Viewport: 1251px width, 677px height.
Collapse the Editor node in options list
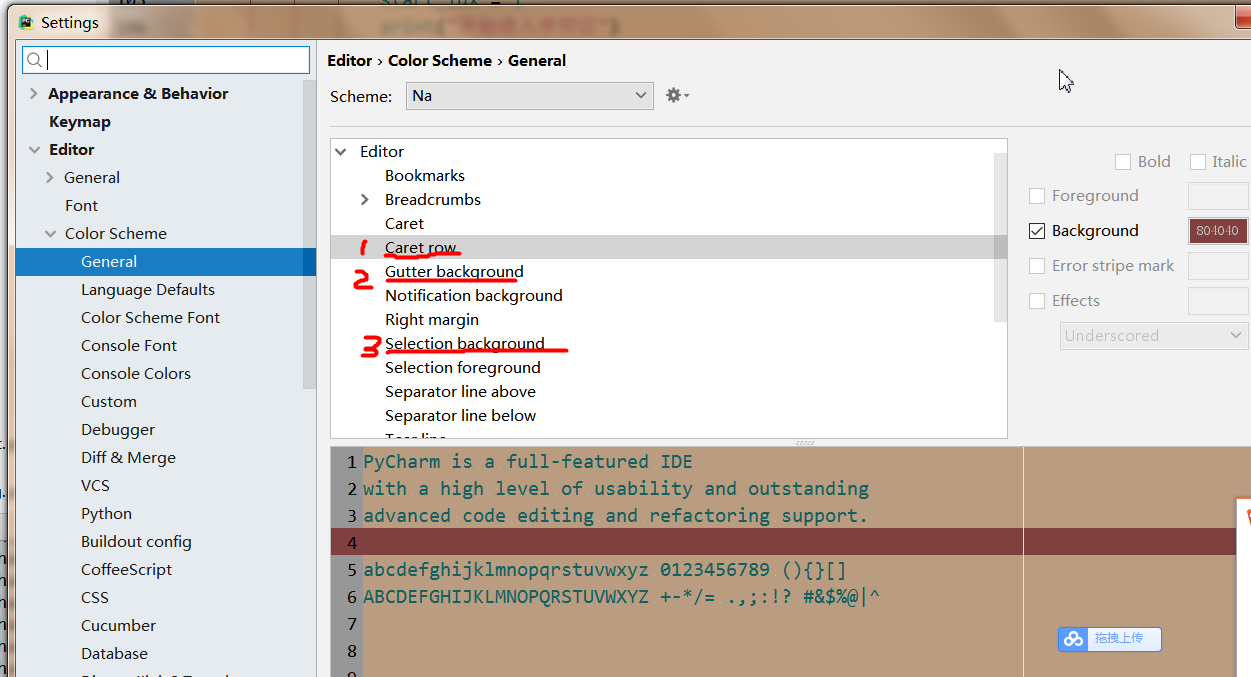[x=342, y=152]
